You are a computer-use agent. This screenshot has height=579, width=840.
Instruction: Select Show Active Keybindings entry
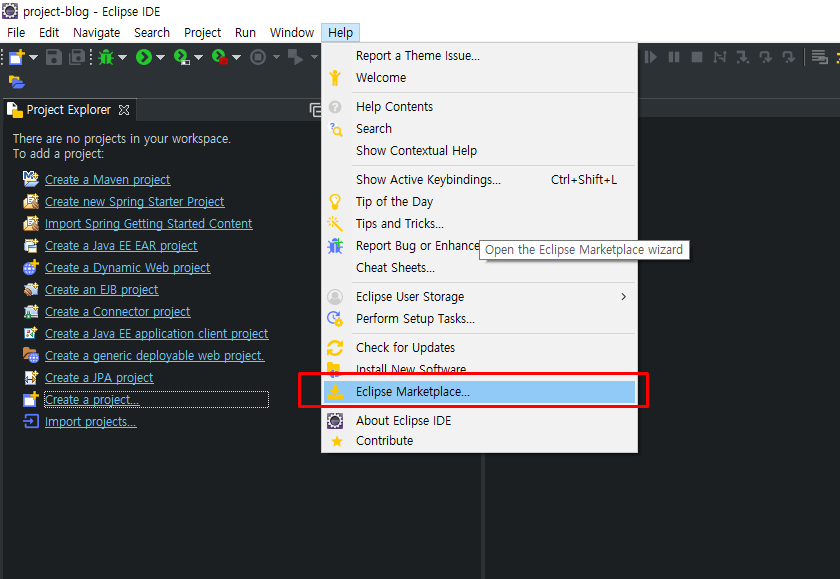click(x=479, y=179)
